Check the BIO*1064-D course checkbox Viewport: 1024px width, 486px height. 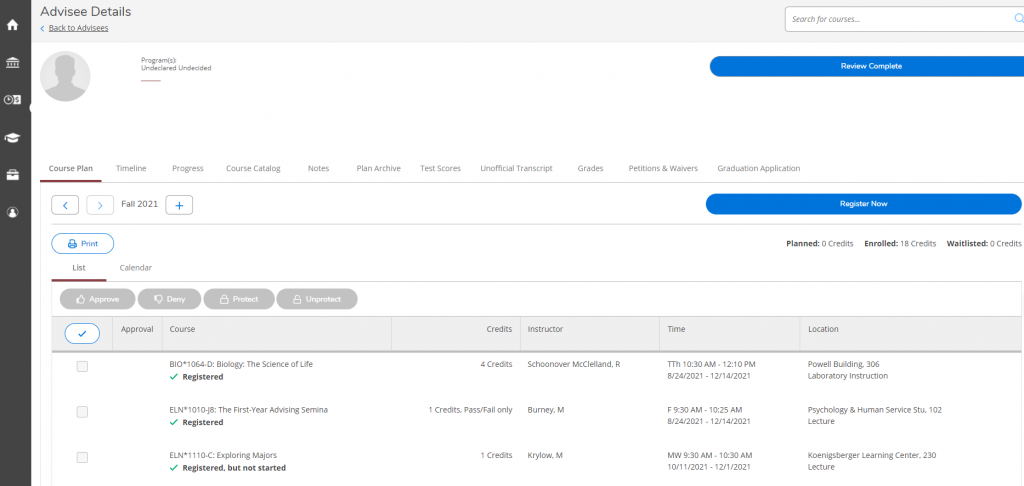(82, 367)
